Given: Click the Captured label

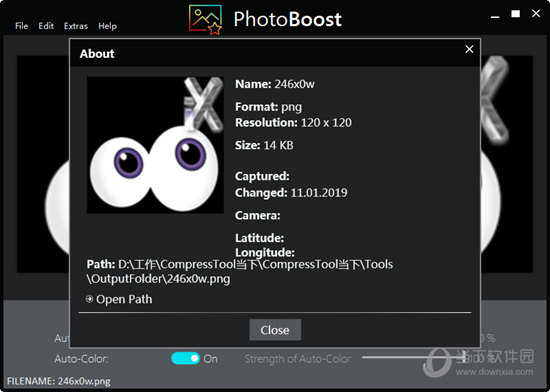Looking at the screenshot, I should pos(262,176).
